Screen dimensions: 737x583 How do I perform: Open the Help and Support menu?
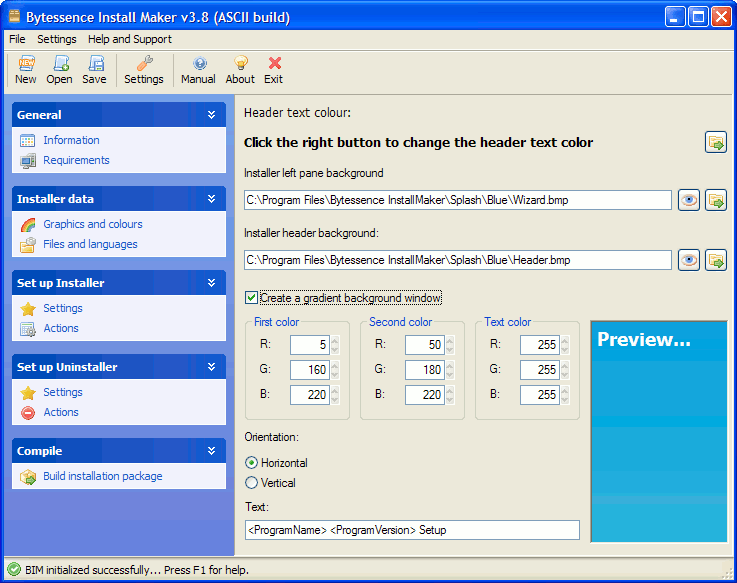pos(130,39)
